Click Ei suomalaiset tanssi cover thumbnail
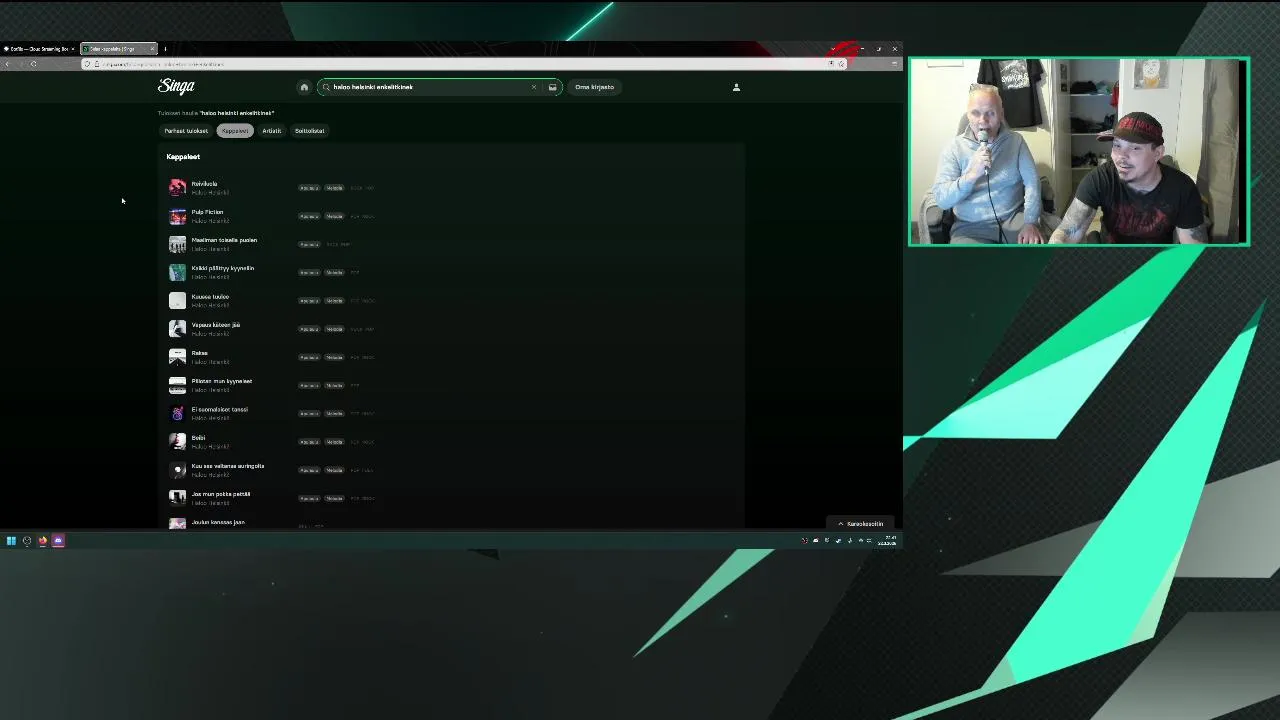 point(177,413)
